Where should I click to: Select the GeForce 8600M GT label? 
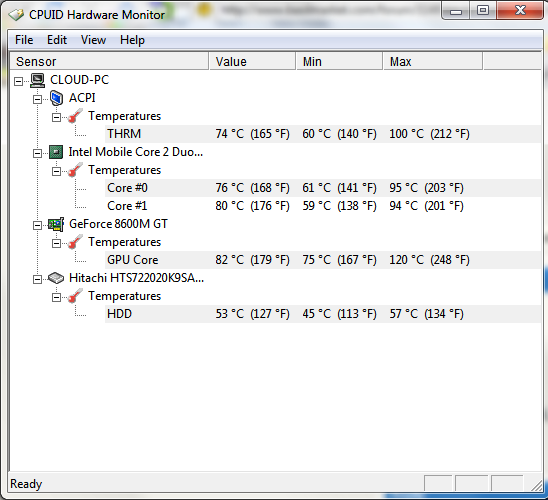pyautogui.click(x=118, y=224)
